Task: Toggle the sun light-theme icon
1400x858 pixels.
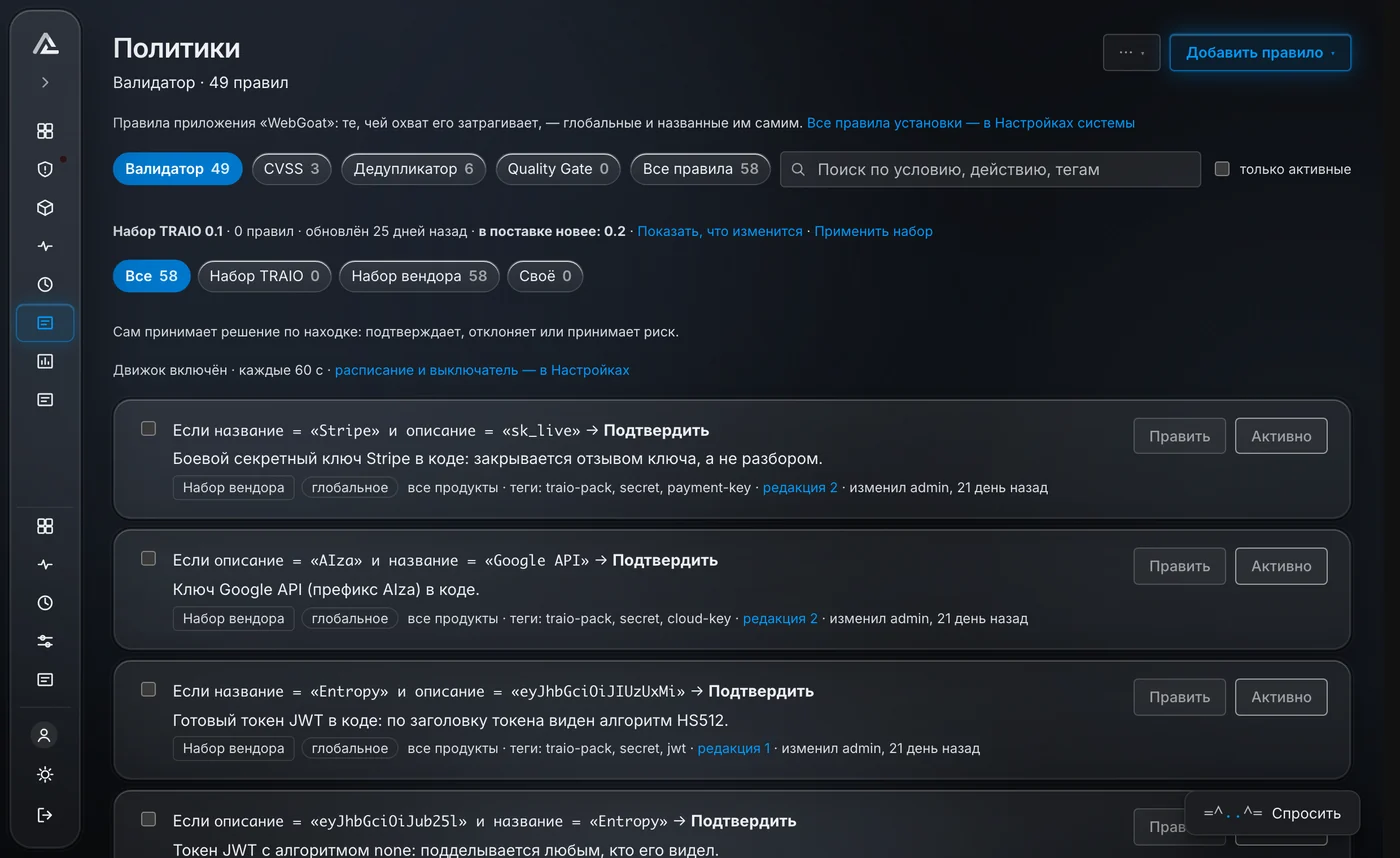Action: point(45,775)
